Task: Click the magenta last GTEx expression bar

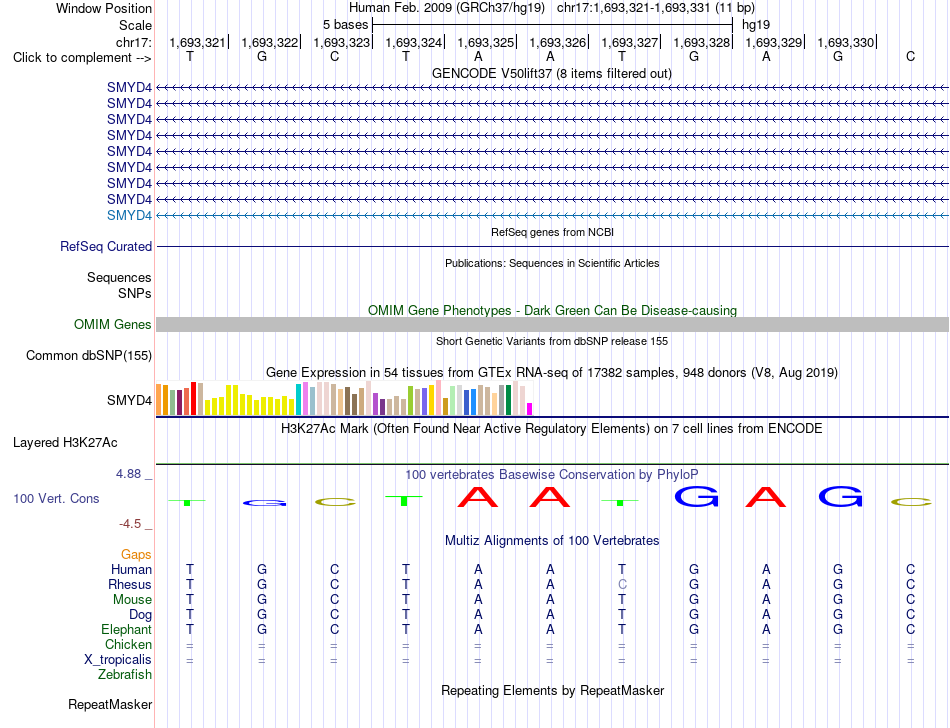Action: click(530, 409)
